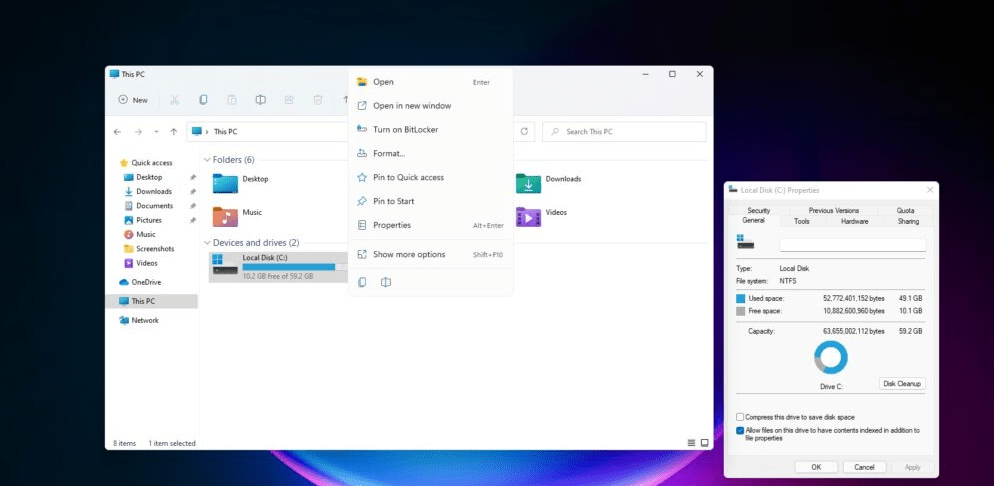Screen dimensions: 994x486
Task: Click the Share icon in Explorer toolbar
Action: pos(289,100)
